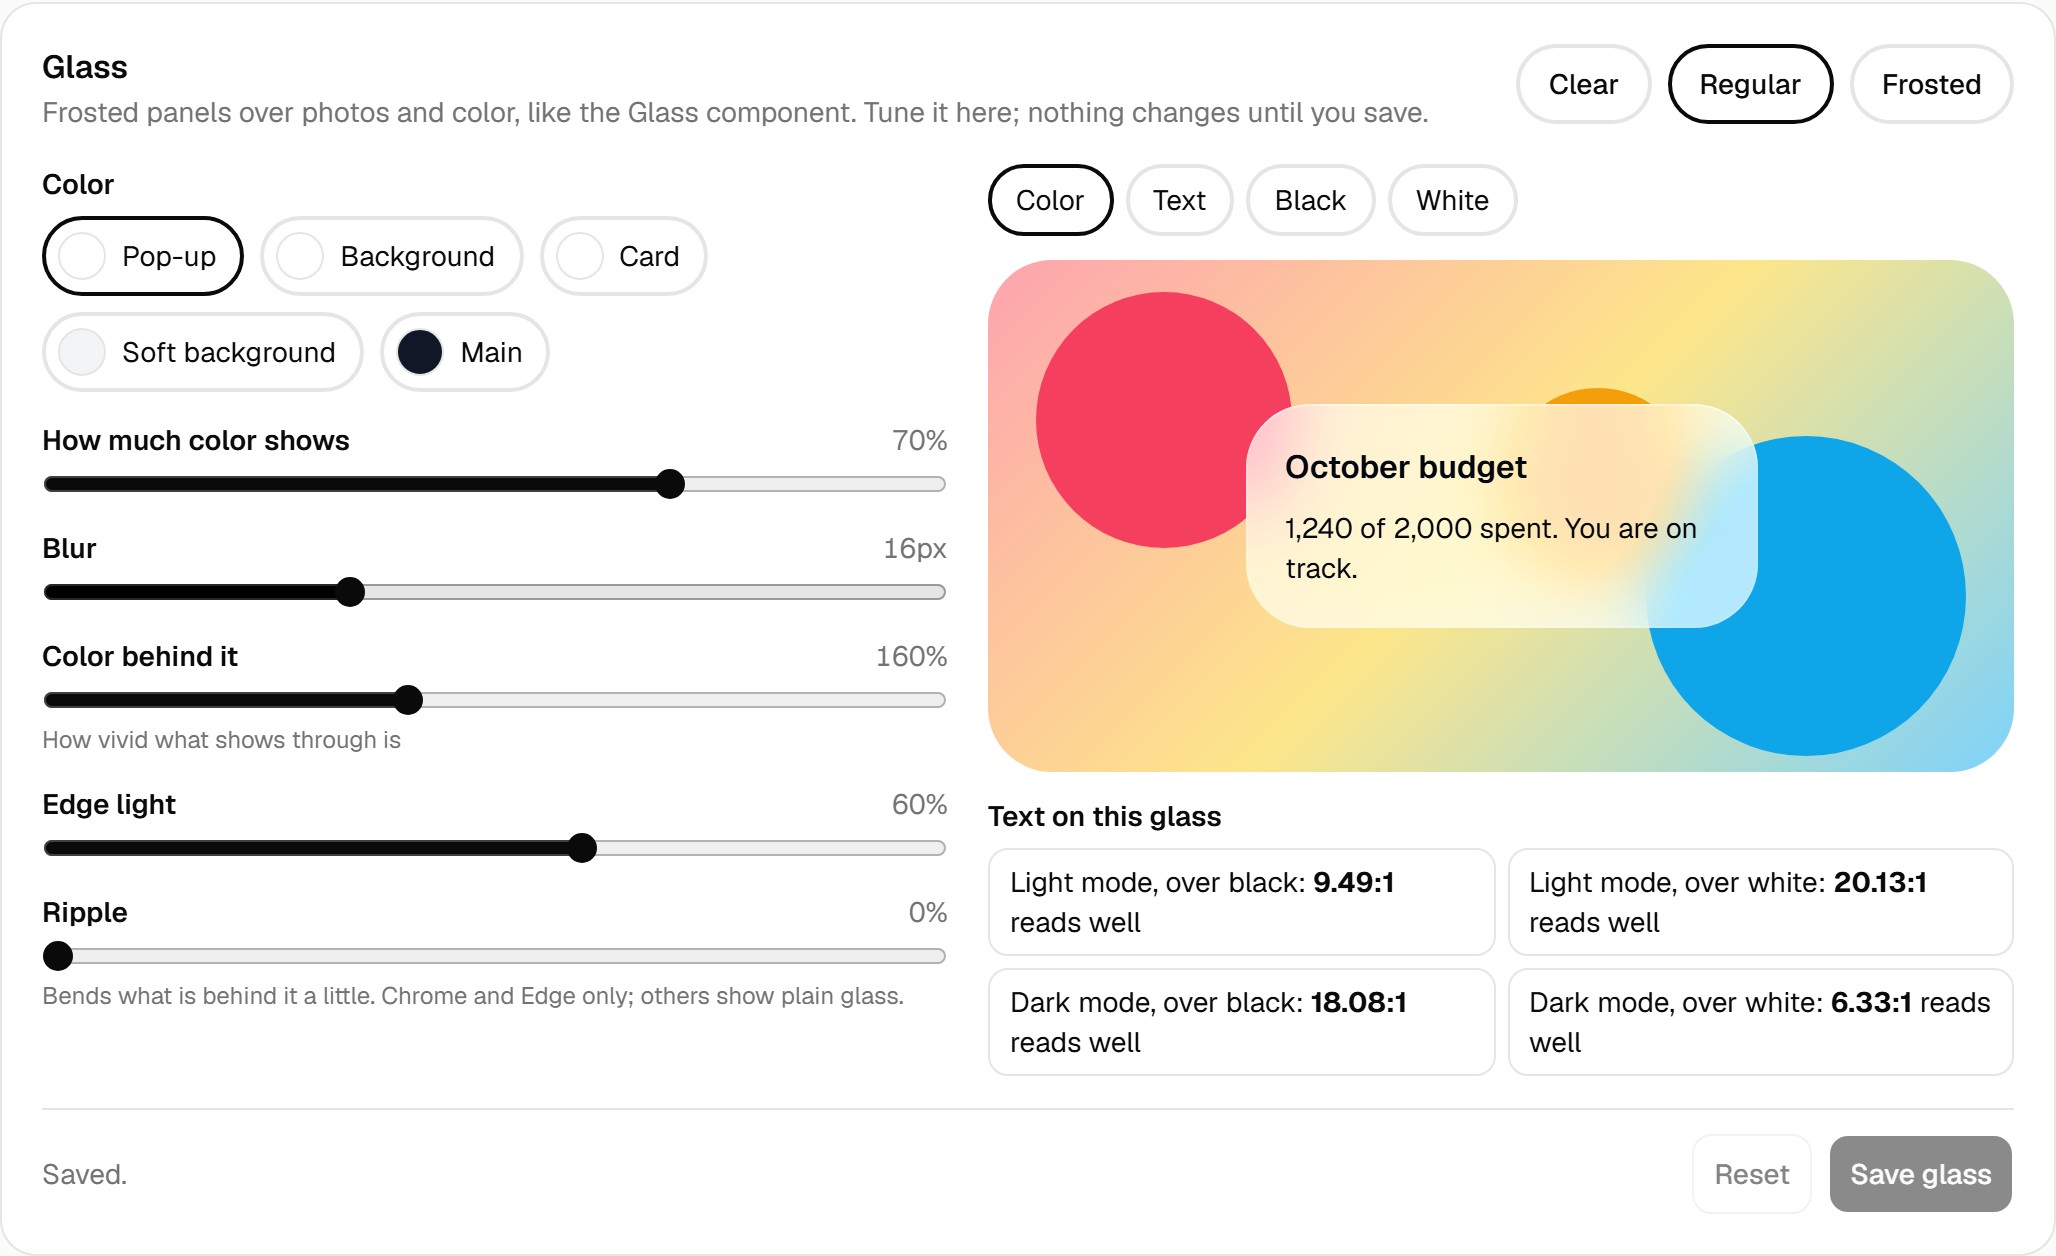Image resolution: width=2056 pixels, height=1256 pixels.
Task: Click the 70% color value
Action: coord(919,440)
